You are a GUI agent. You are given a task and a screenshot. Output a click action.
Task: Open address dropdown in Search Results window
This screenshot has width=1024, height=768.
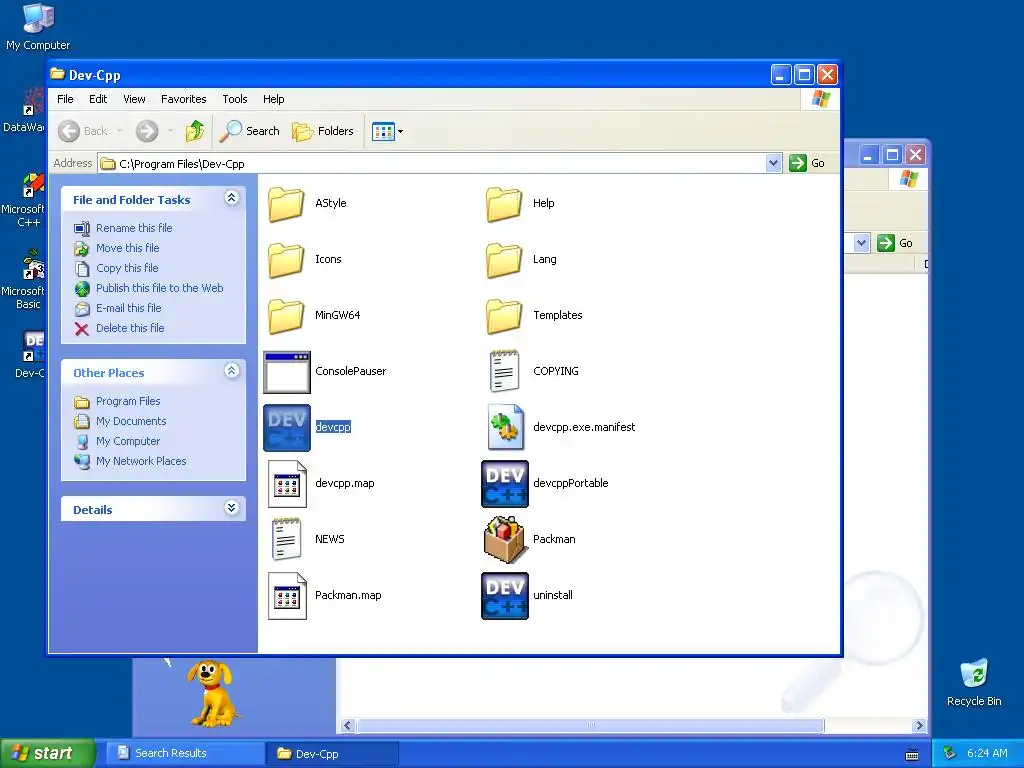point(861,244)
